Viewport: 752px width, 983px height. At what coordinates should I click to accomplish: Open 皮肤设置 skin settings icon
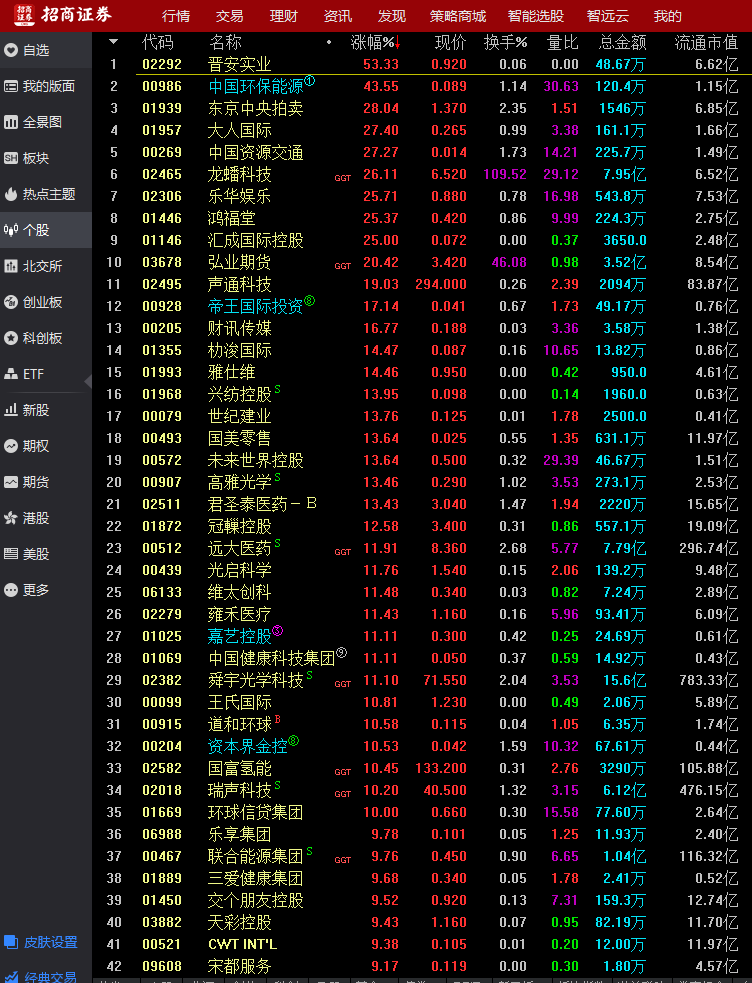pyautogui.click(x=11, y=942)
